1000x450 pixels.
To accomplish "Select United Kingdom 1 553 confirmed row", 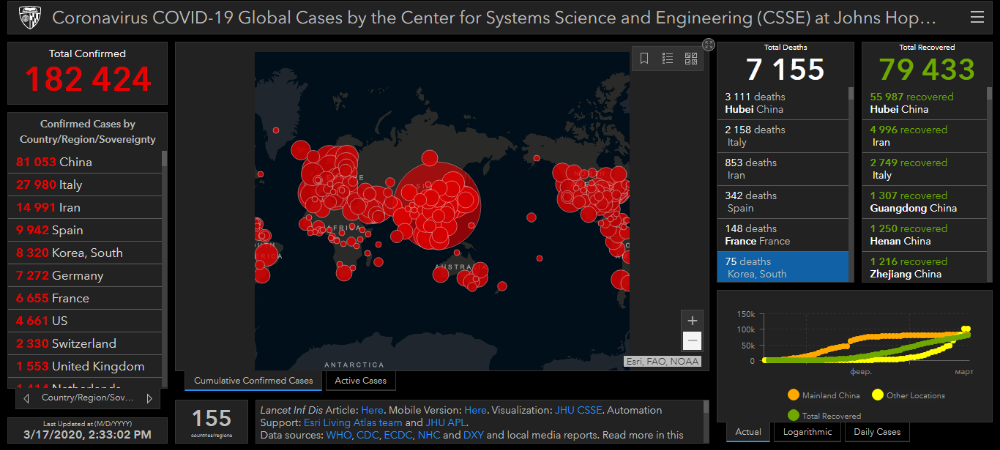I will pos(85,367).
